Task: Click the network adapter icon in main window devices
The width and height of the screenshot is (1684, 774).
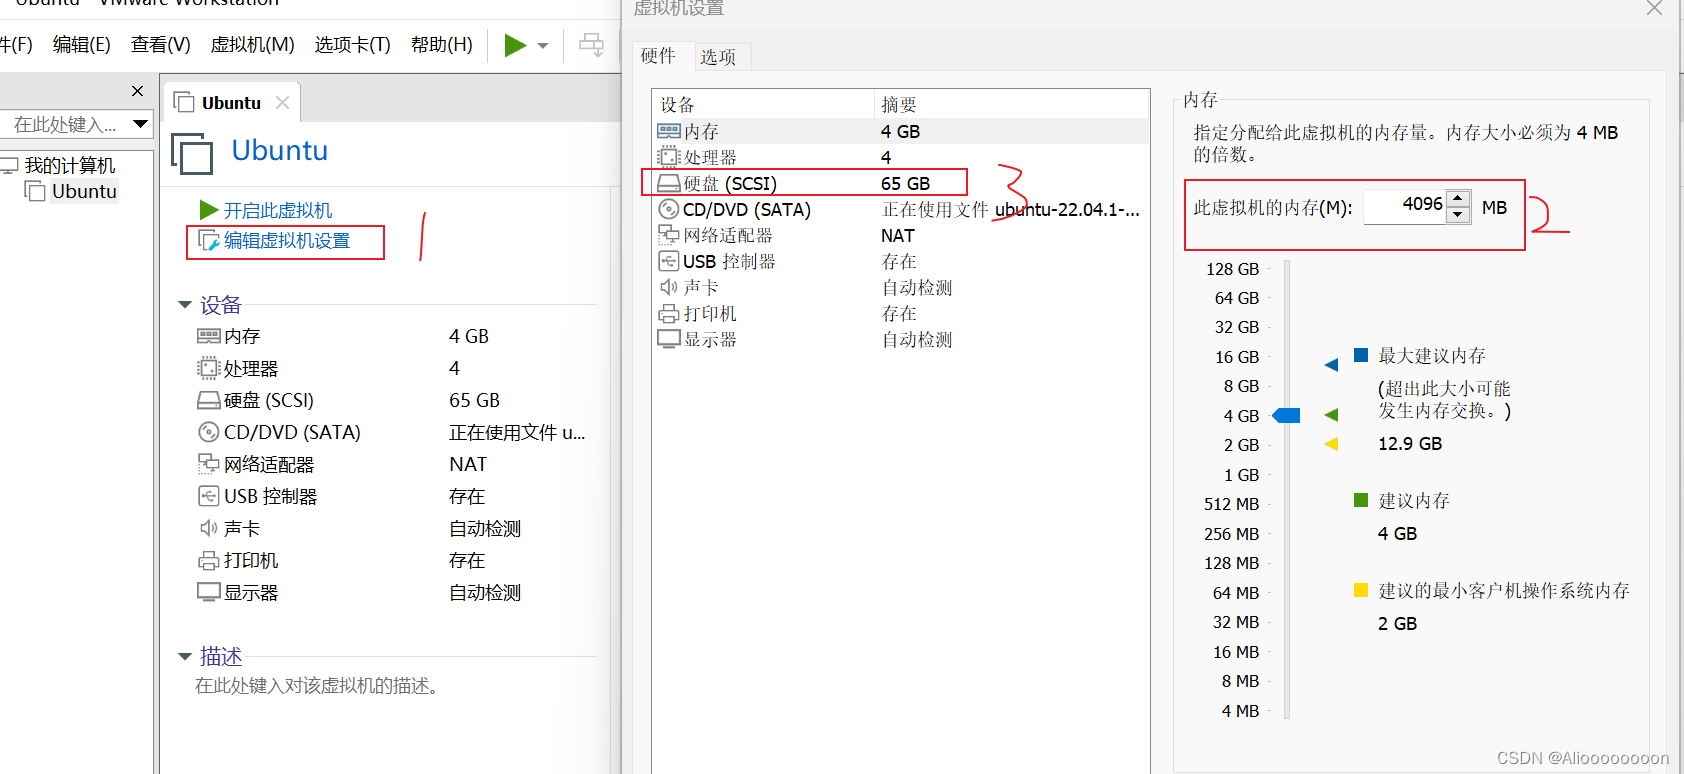Action: pyautogui.click(x=208, y=464)
